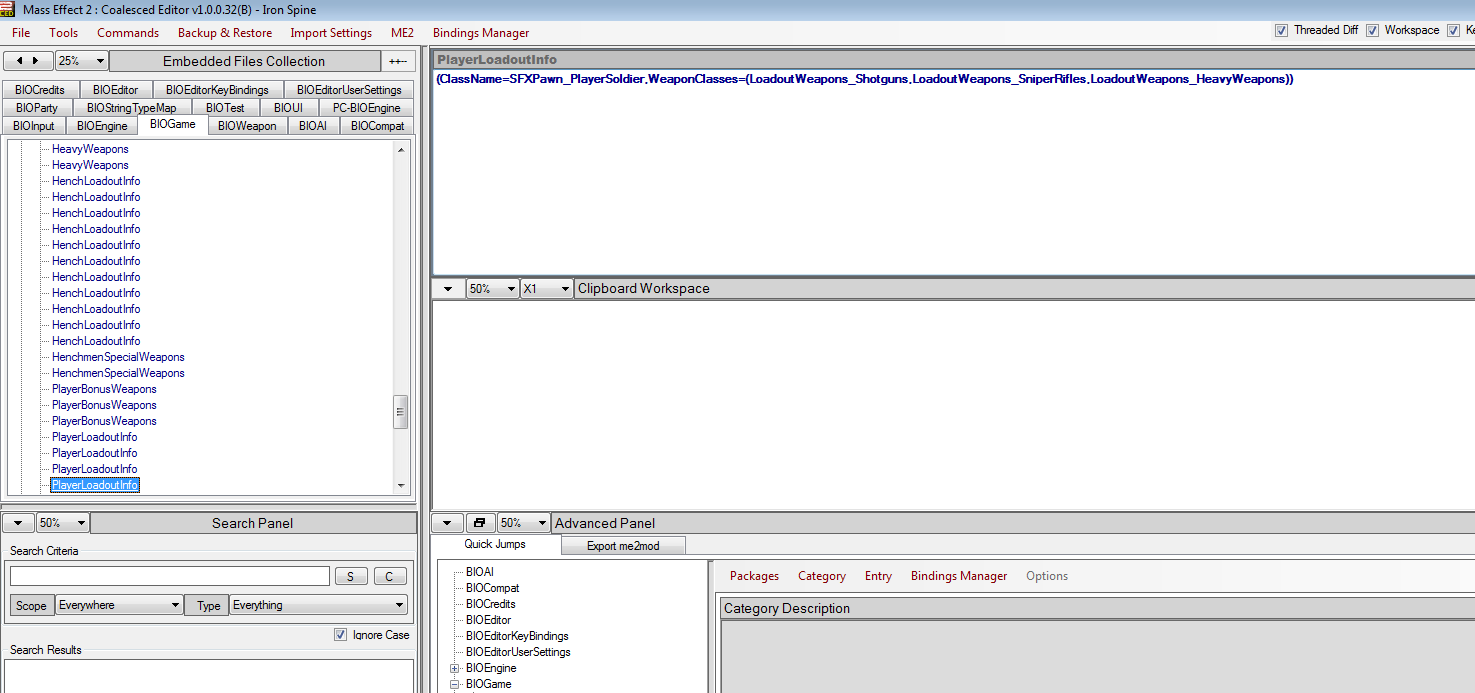This screenshot has height=693, width=1475.
Task: Toggle the Ignore Case checkbox
Action: pyautogui.click(x=340, y=635)
